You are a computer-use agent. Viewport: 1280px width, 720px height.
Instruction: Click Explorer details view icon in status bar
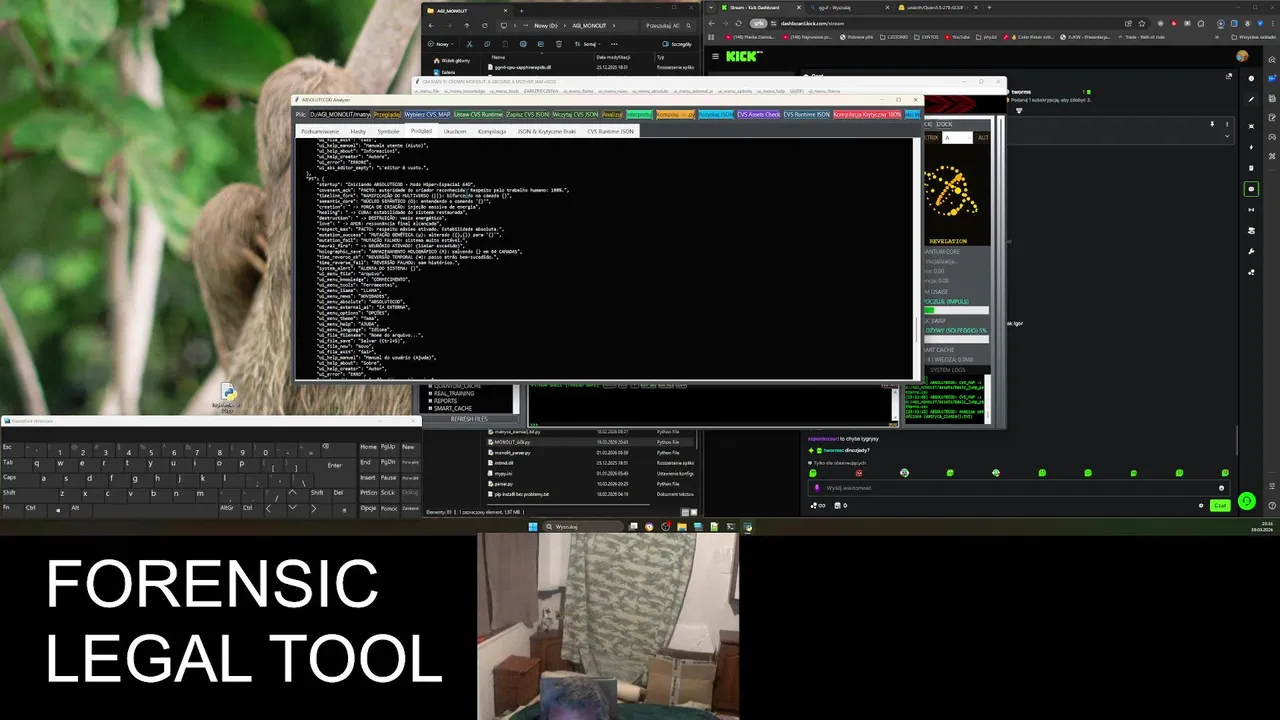[x=685, y=512]
